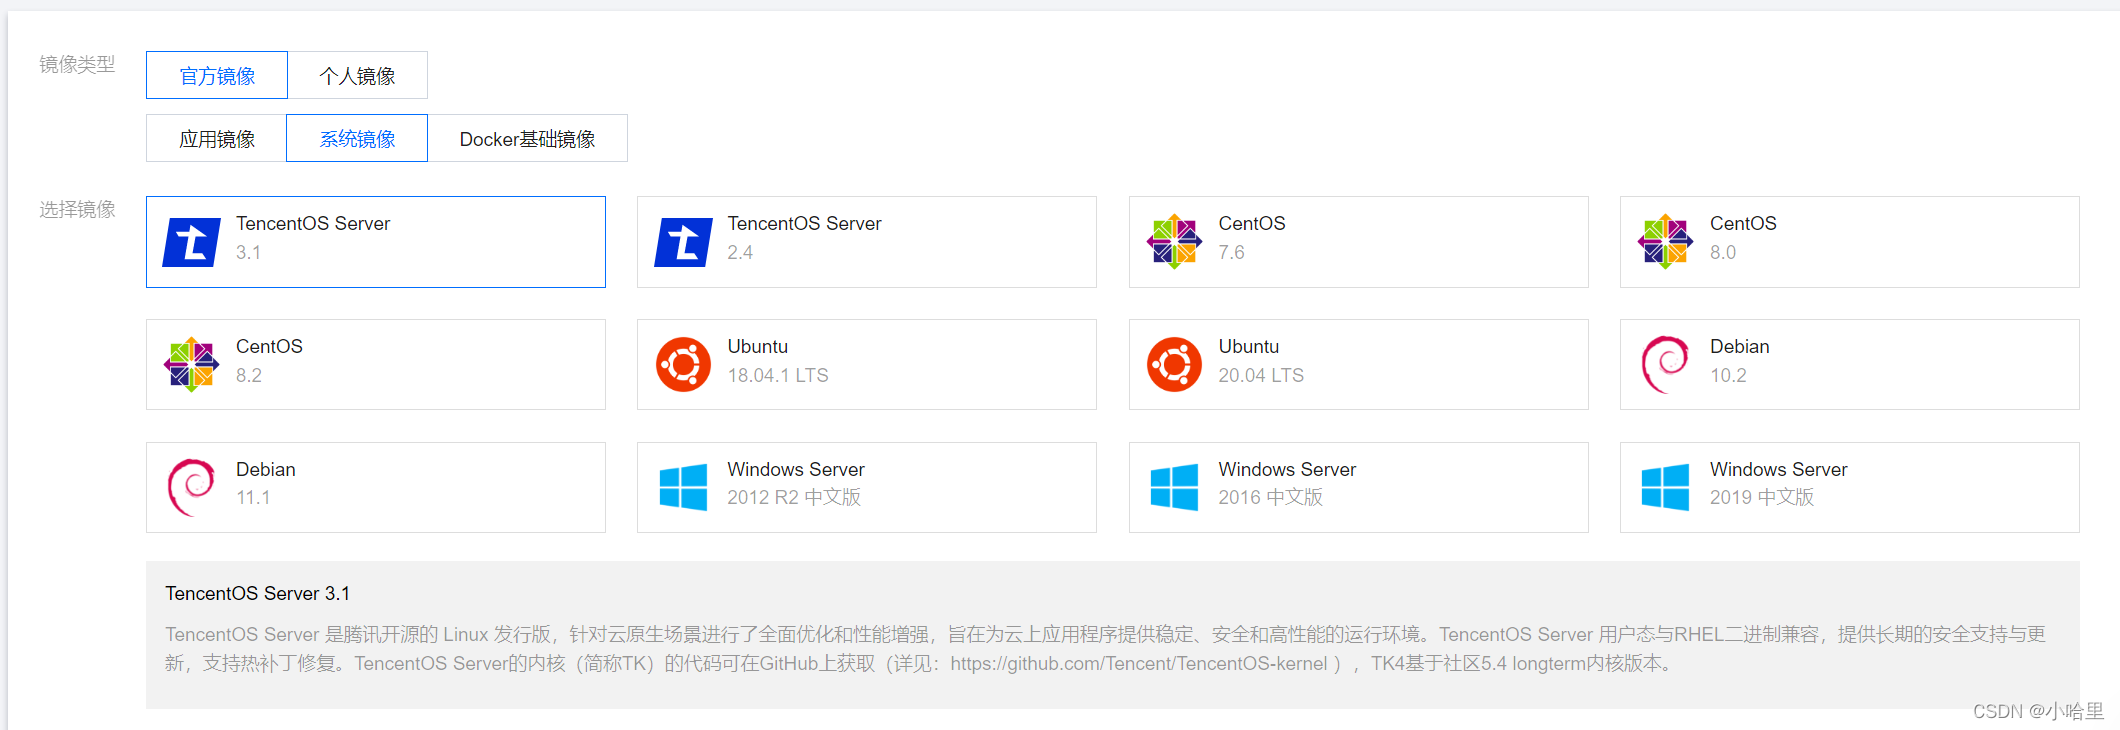2120x730 pixels.
Task: Click the TencentOS Server 2.4 logo icon
Action: [x=683, y=242]
